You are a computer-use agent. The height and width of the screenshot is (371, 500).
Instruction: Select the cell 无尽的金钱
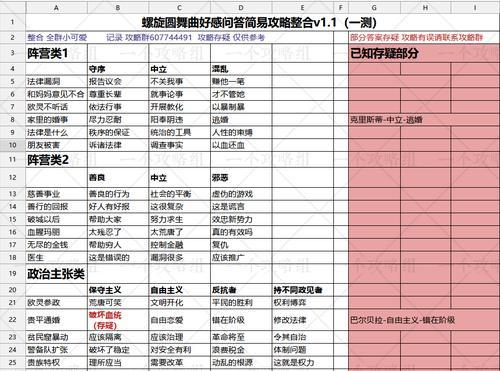pos(56,245)
